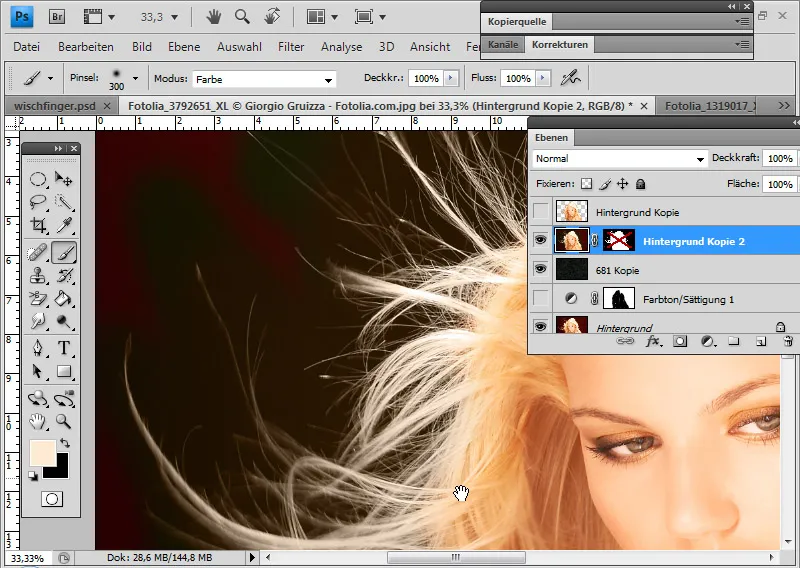
Task: Click the foreground color swatch
Action: (42, 453)
